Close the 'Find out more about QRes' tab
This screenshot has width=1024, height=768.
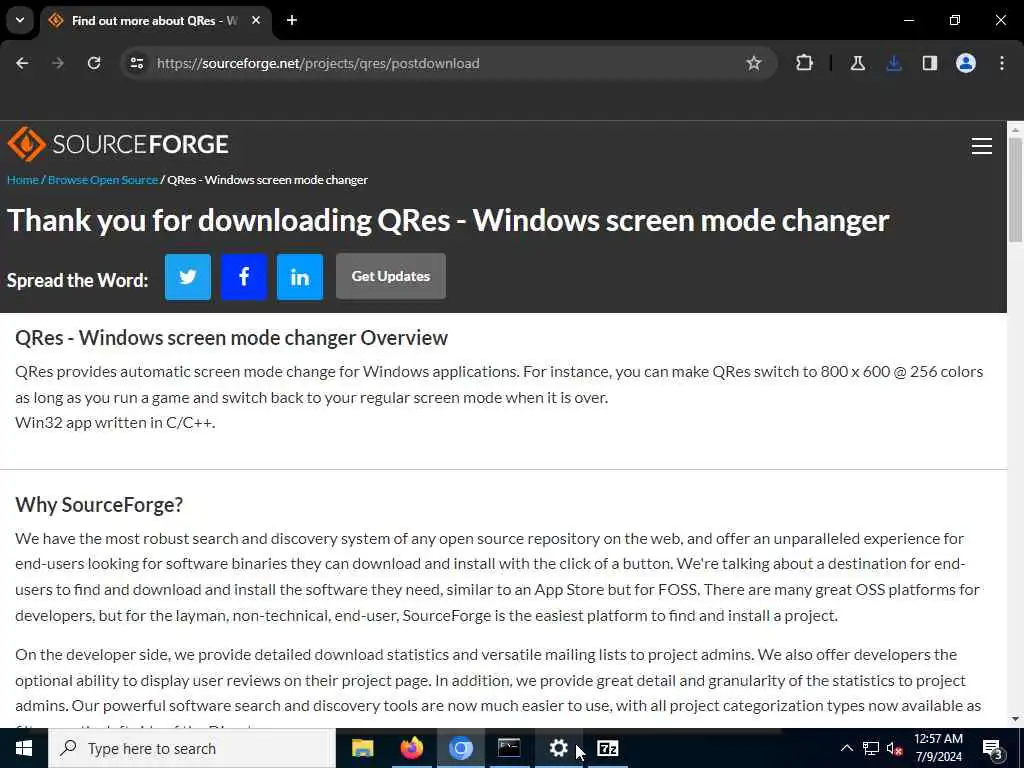click(256, 20)
